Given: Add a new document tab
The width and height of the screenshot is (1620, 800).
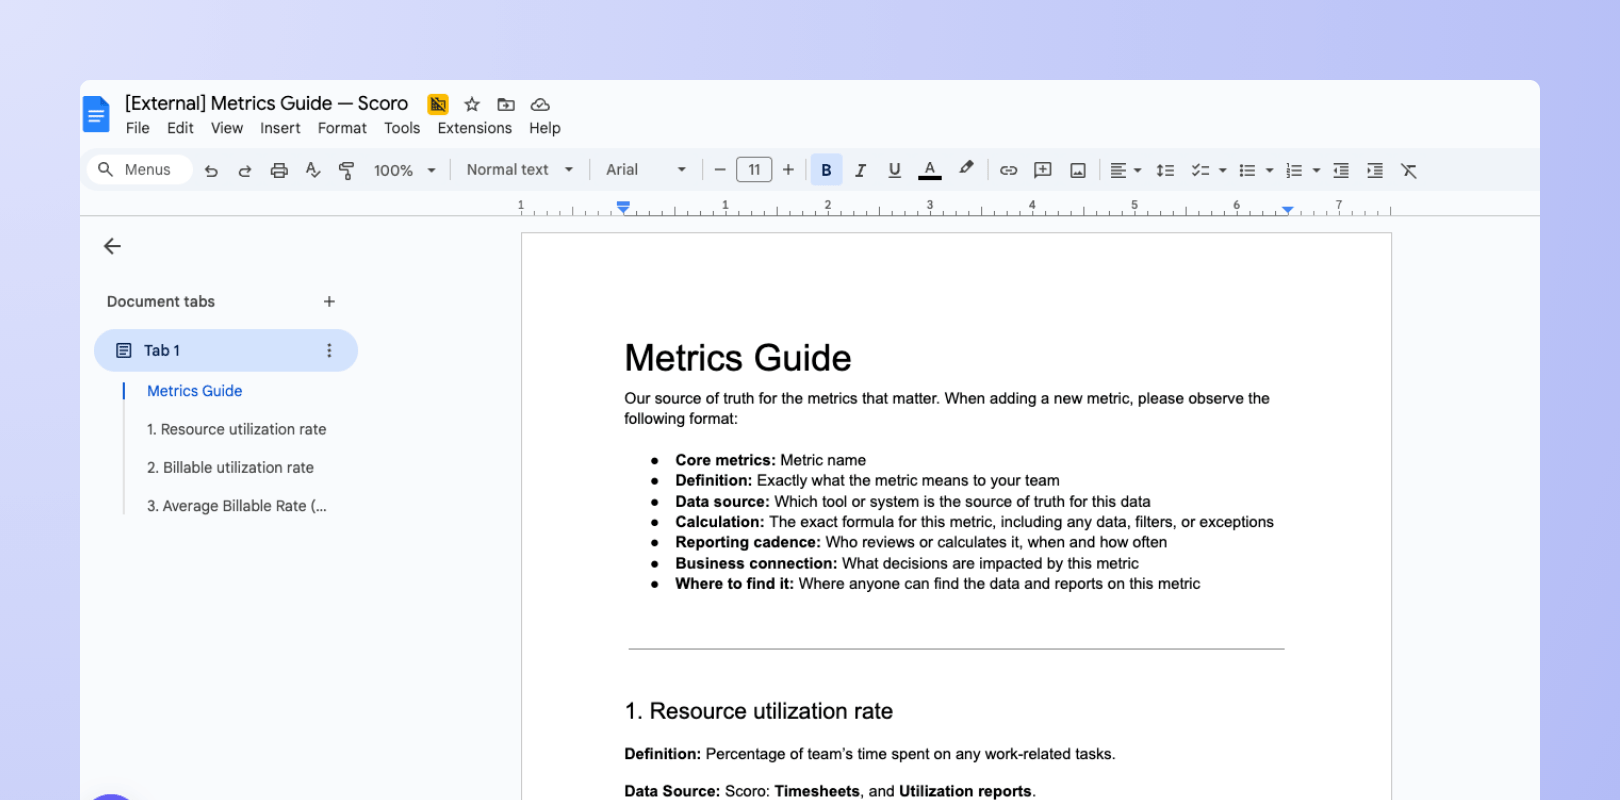Looking at the screenshot, I should tap(329, 301).
